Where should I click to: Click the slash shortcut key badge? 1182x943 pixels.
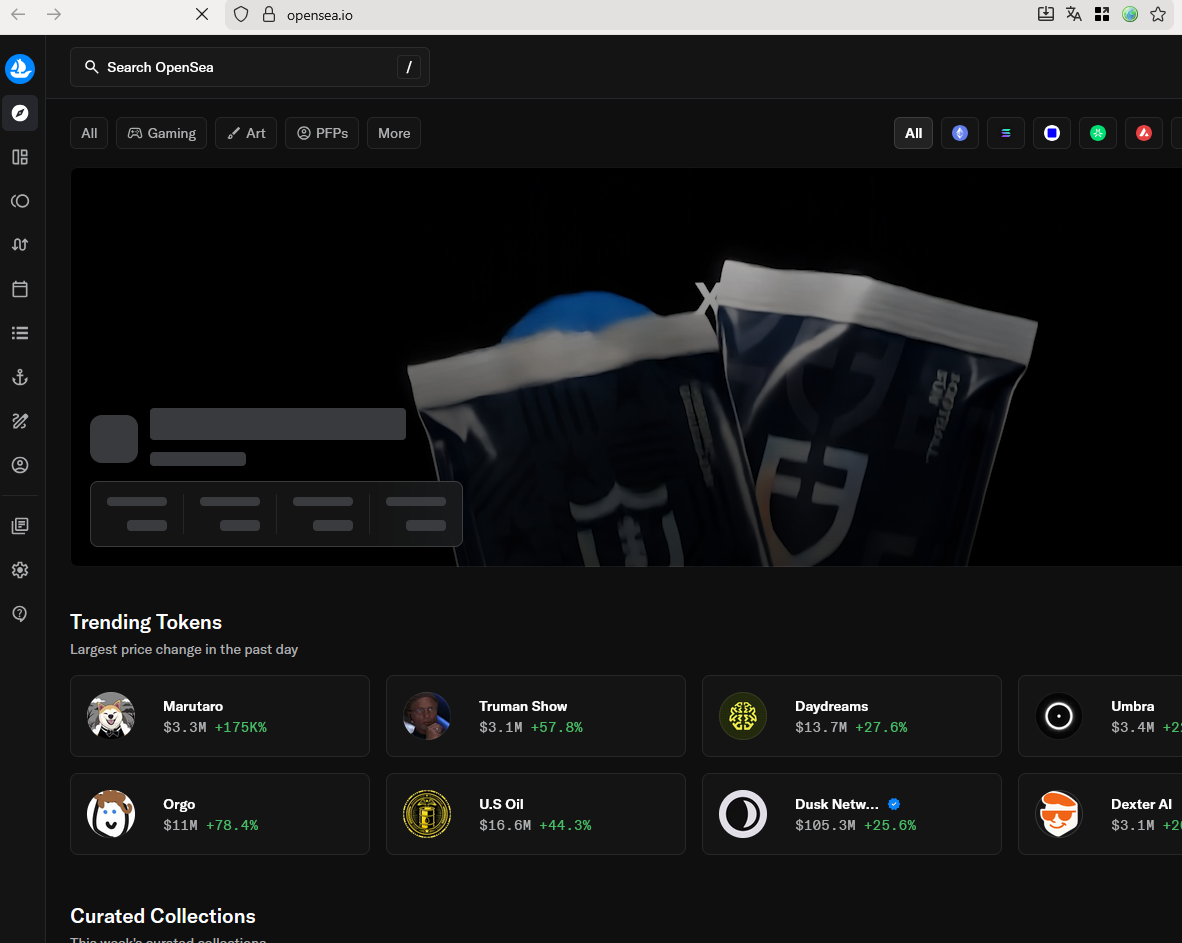409,67
